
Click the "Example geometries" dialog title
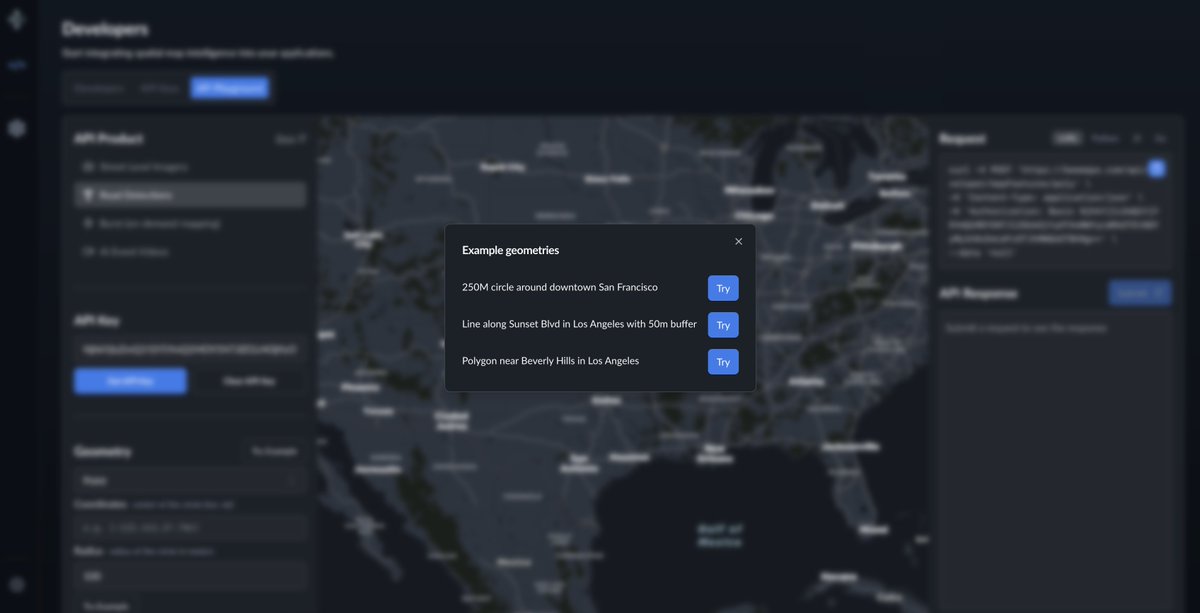pyautogui.click(x=510, y=250)
